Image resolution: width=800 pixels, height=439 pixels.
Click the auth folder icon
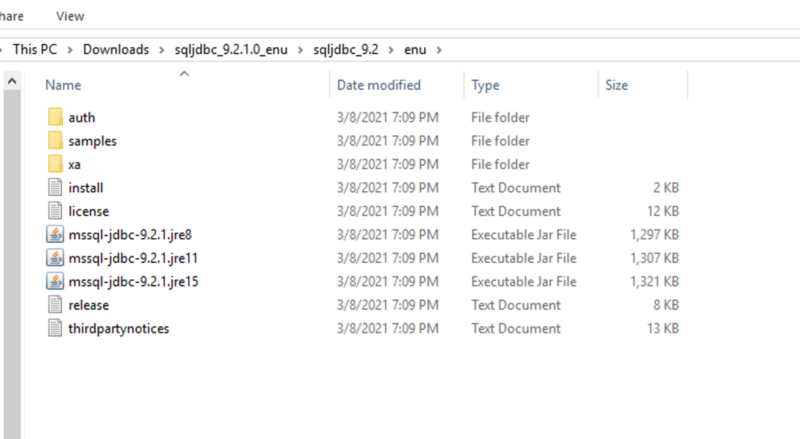tap(55, 118)
